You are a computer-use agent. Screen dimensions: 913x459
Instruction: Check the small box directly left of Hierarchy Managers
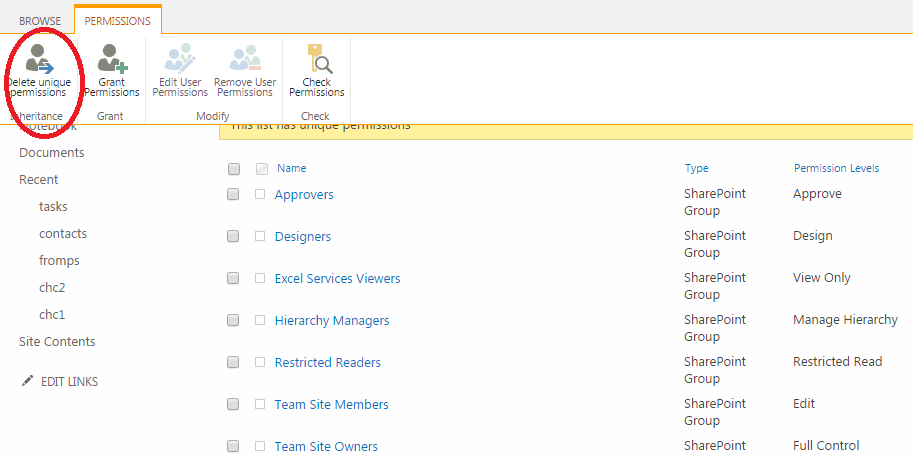tap(260, 320)
